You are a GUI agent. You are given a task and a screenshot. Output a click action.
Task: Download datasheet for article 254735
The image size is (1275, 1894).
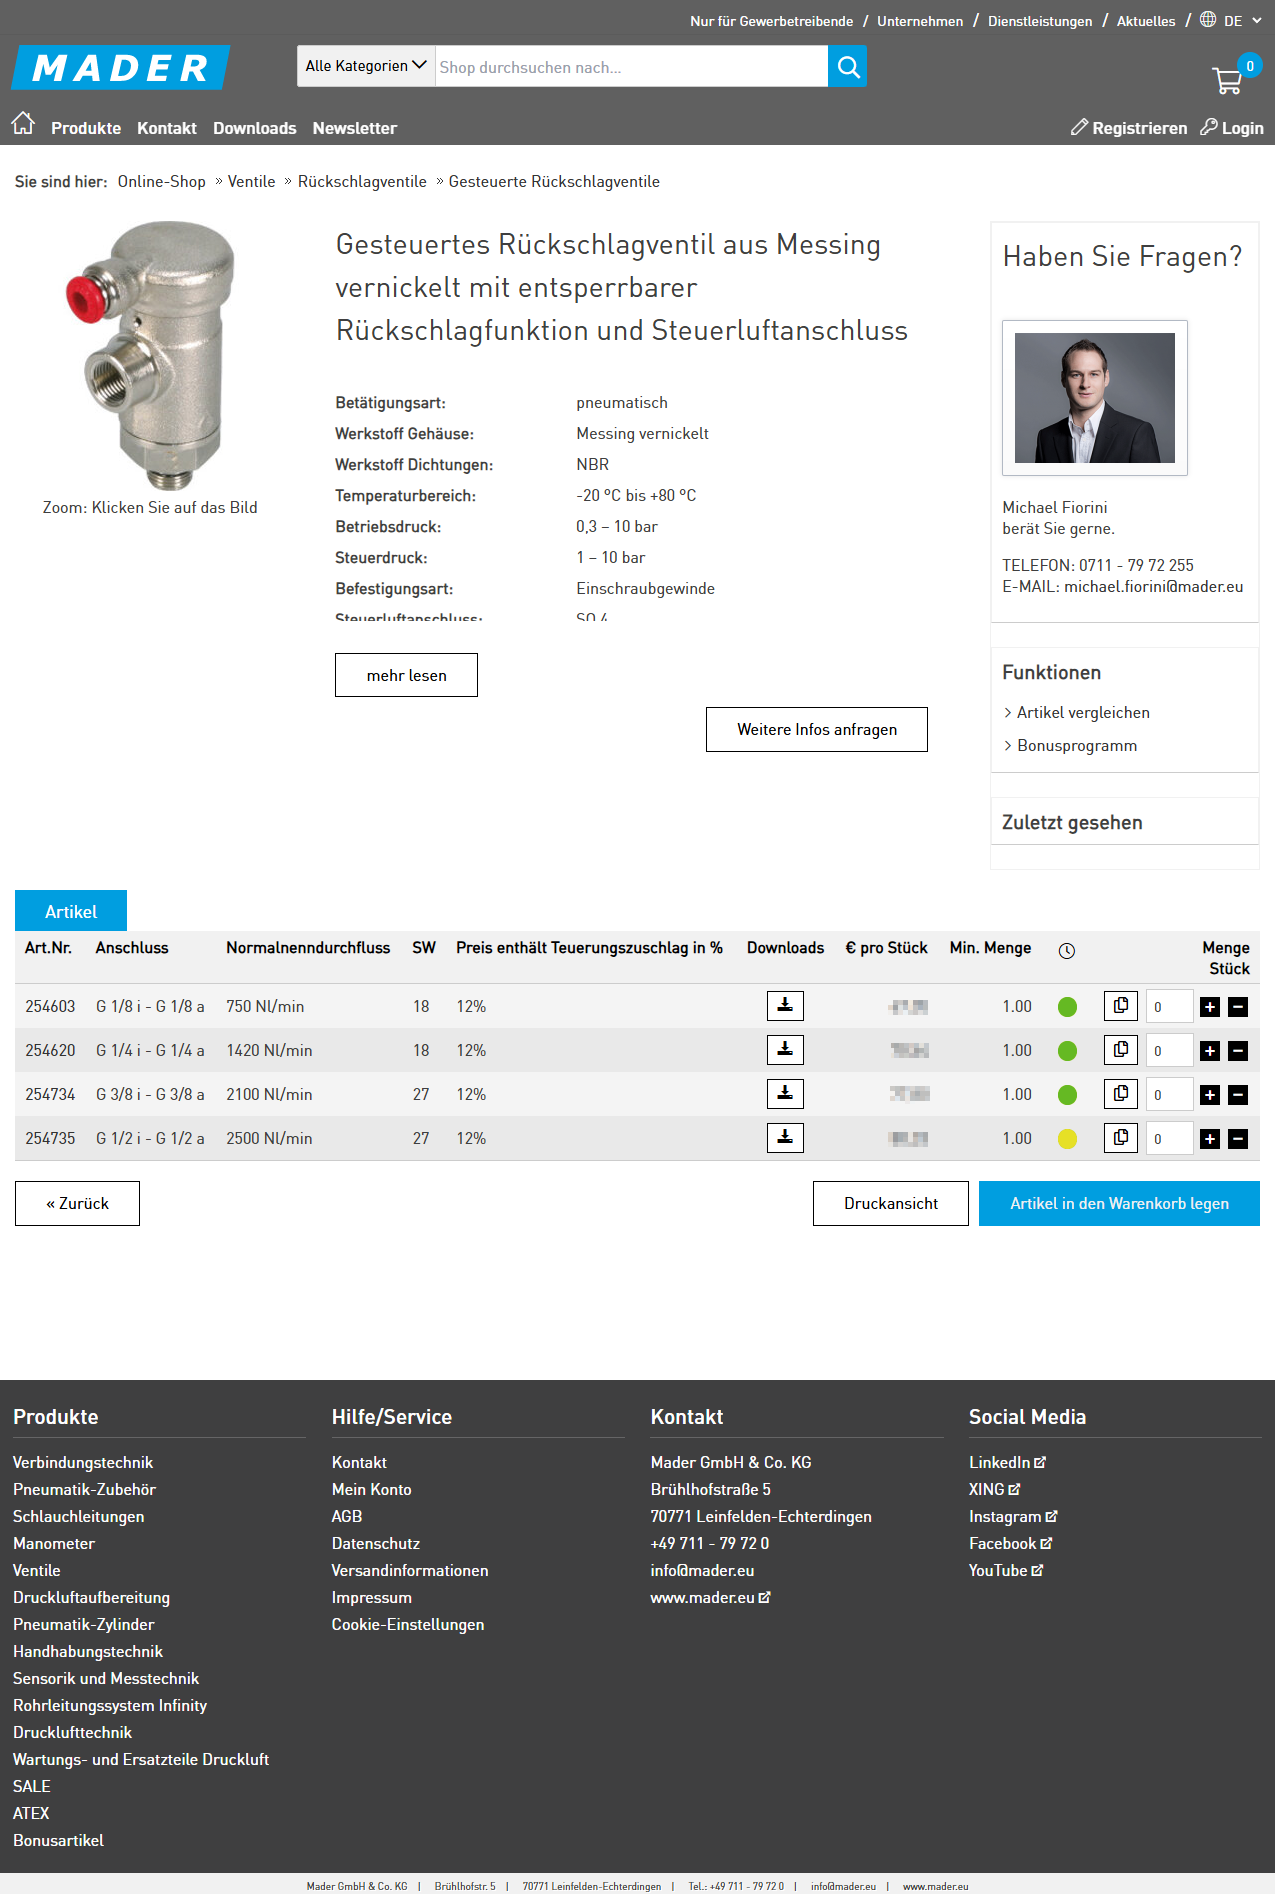785,1138
